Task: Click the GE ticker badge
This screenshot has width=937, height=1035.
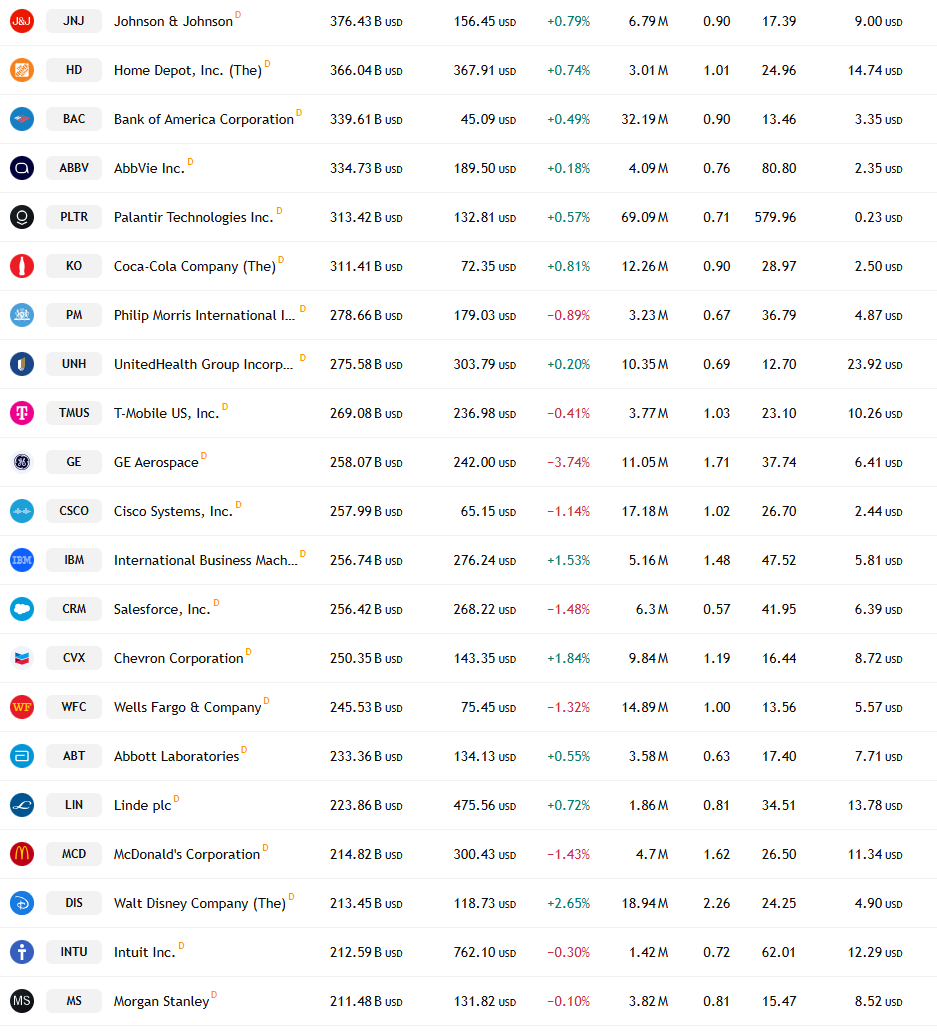Action: coord(74,462)
